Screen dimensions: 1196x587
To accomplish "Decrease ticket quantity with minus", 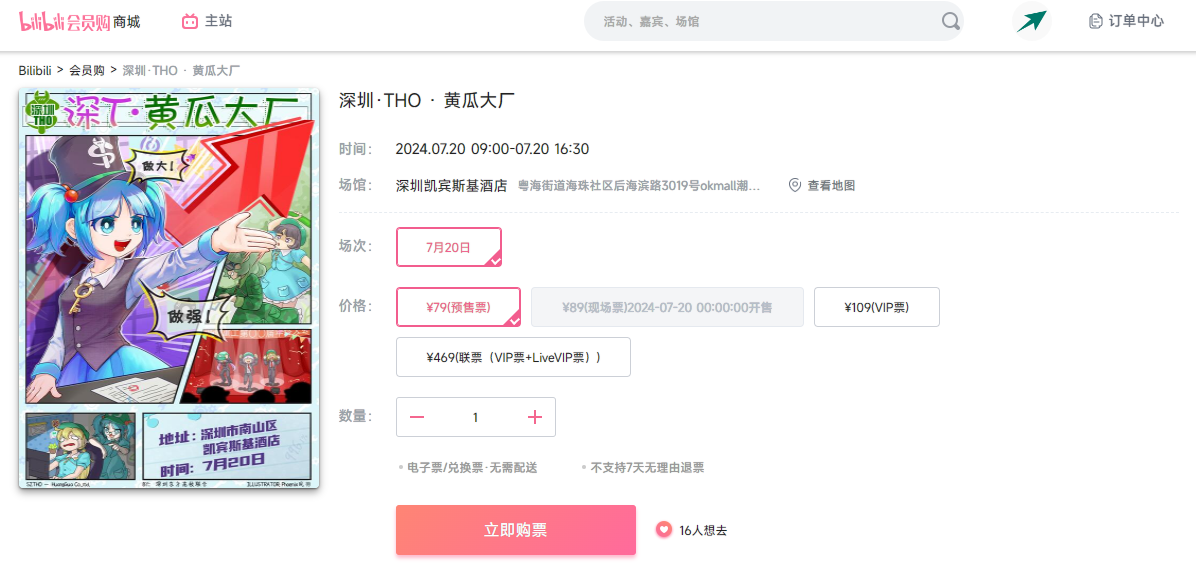I will 417,417.
